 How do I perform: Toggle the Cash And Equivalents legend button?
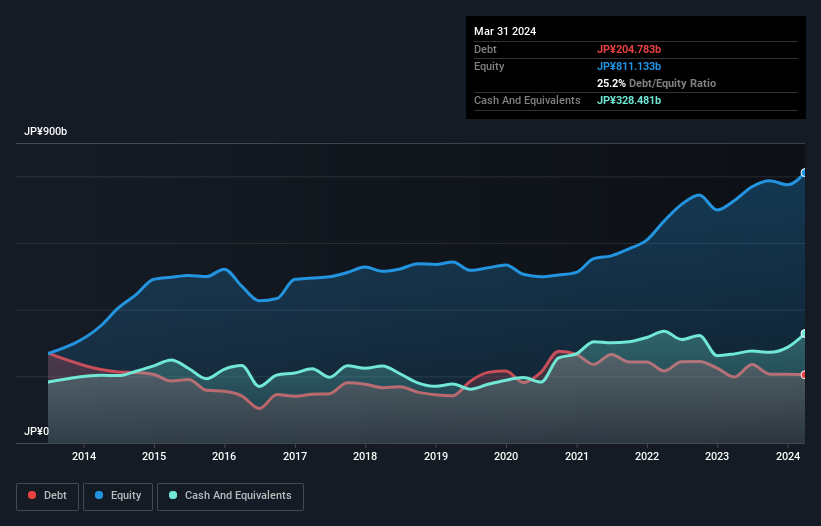(230, 496)
